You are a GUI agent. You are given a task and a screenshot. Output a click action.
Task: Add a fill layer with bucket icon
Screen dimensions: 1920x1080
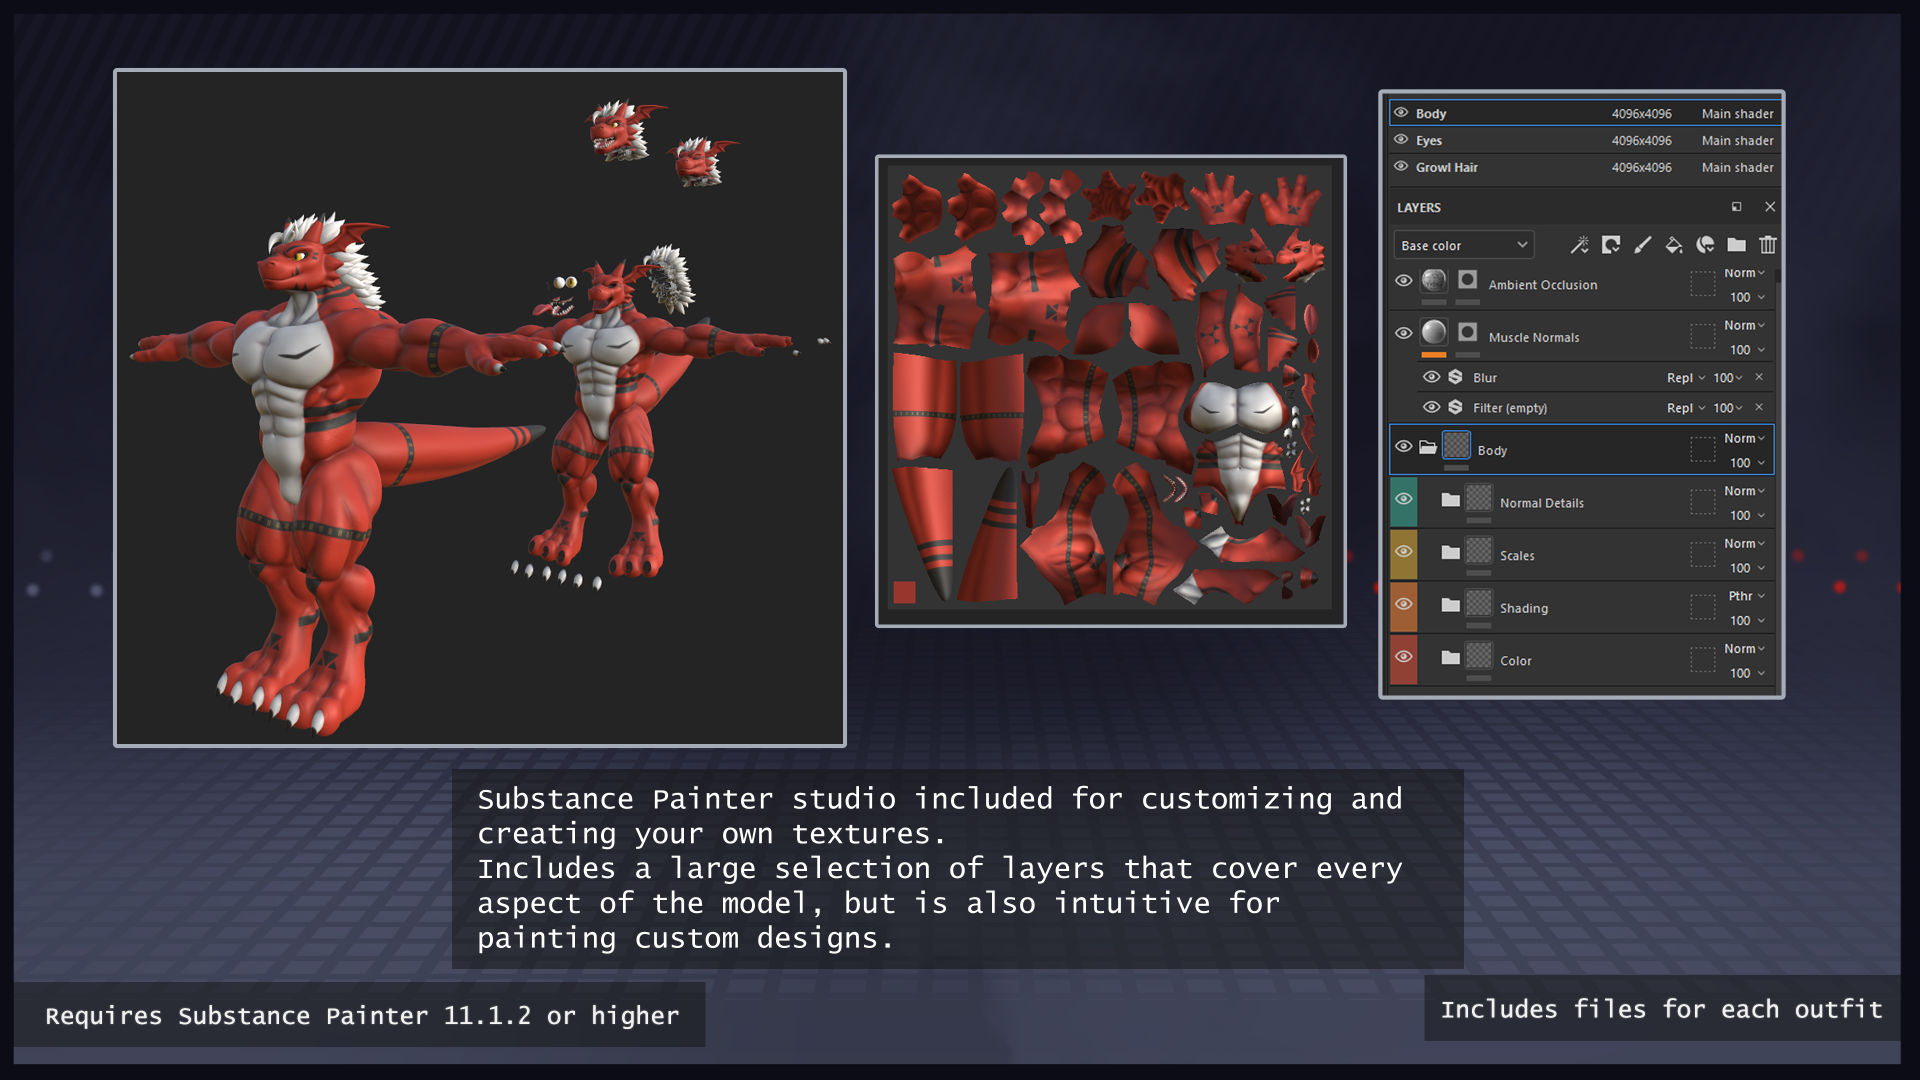[x=1673, y=245]
